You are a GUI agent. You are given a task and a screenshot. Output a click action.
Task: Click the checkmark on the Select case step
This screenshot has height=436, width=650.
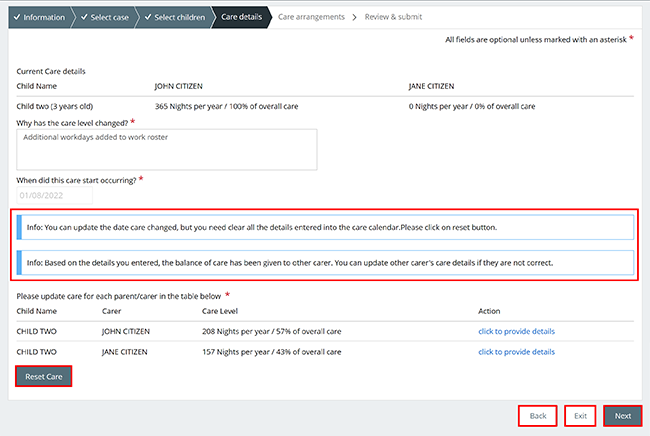[x=84, y=17]
